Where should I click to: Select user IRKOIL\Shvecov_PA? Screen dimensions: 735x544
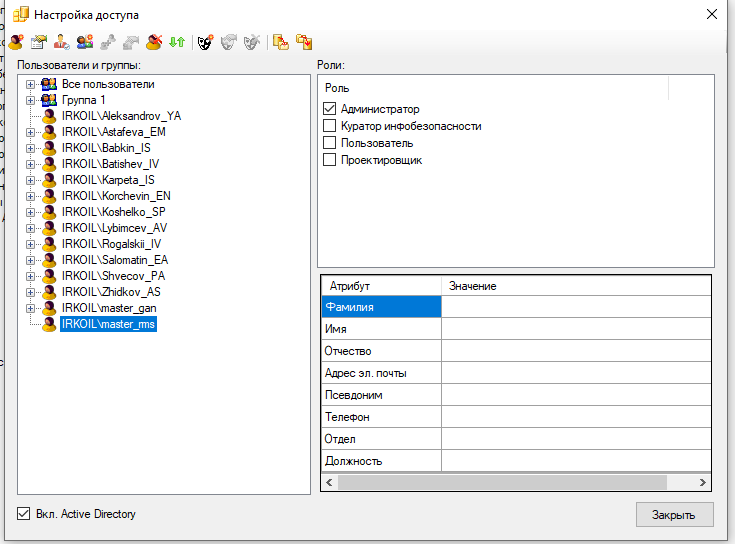coord(113,276)
